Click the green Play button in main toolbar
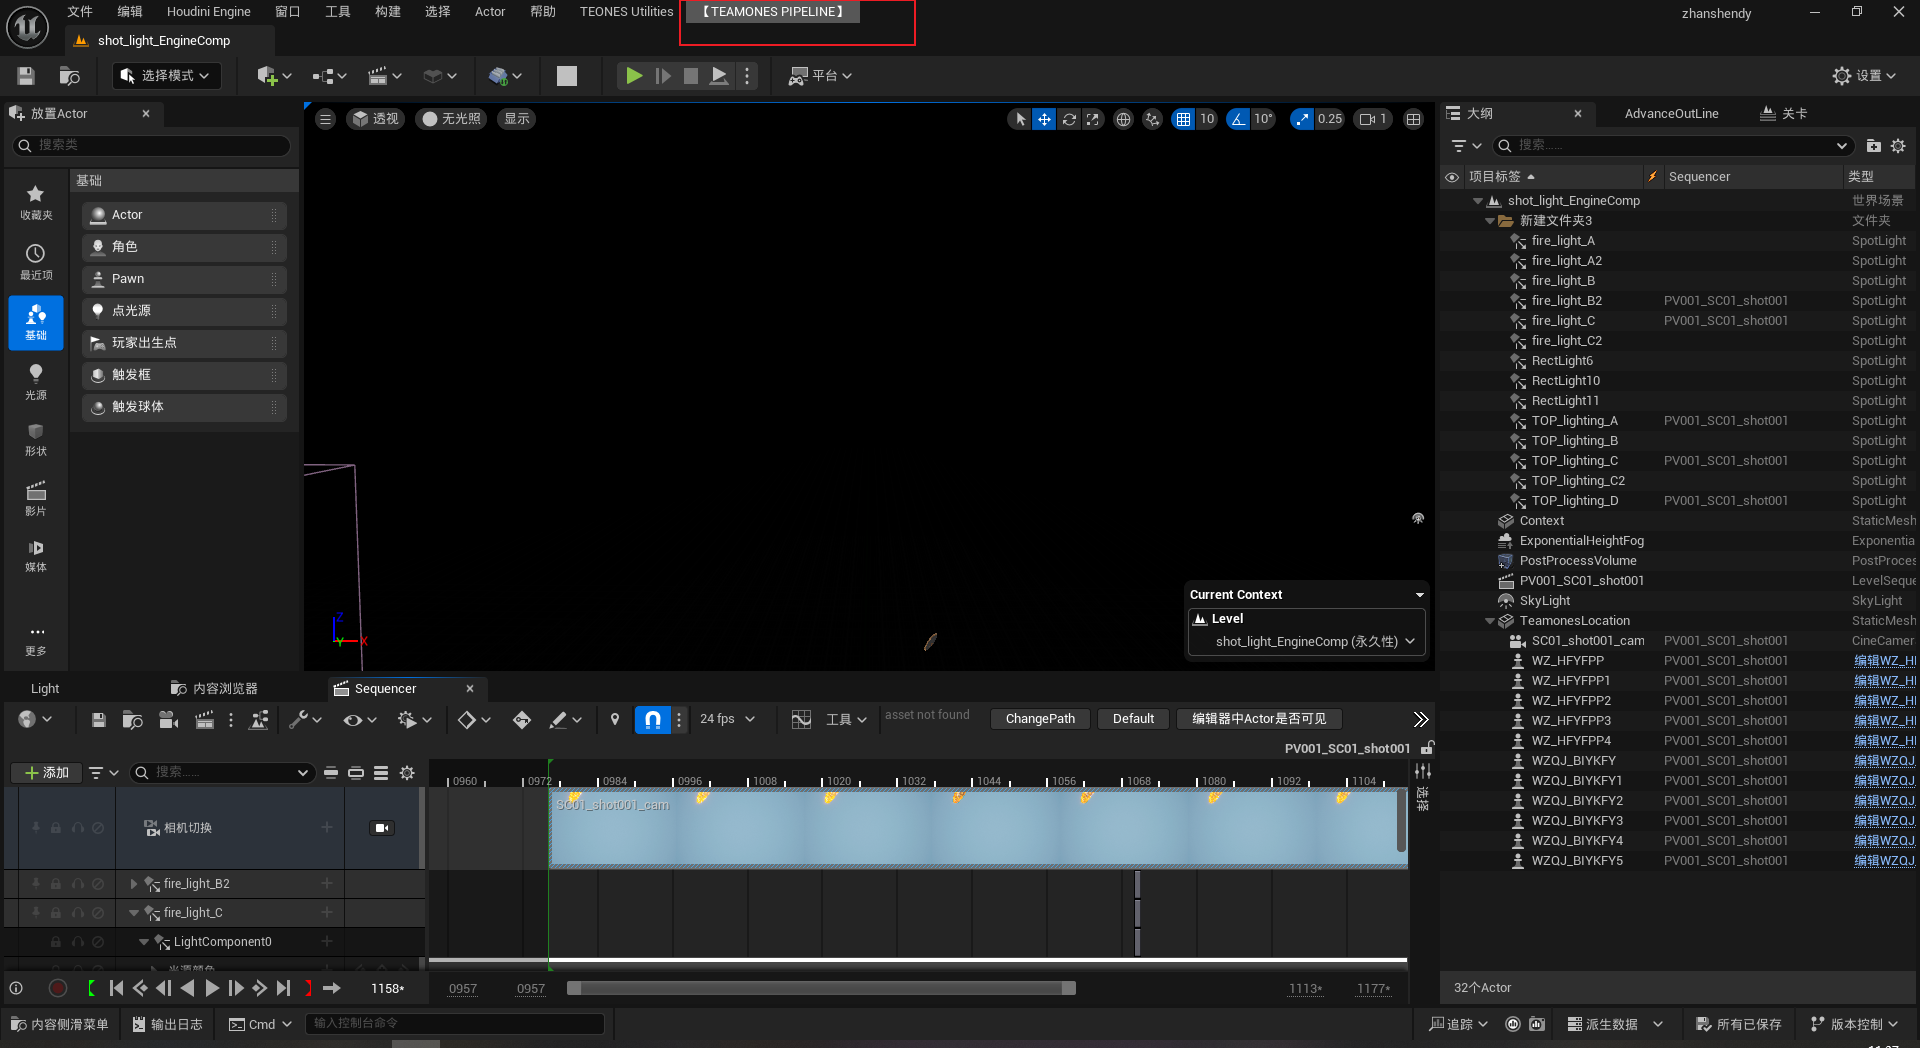Screen dimensions: 1920x1048 click(633, 76)
